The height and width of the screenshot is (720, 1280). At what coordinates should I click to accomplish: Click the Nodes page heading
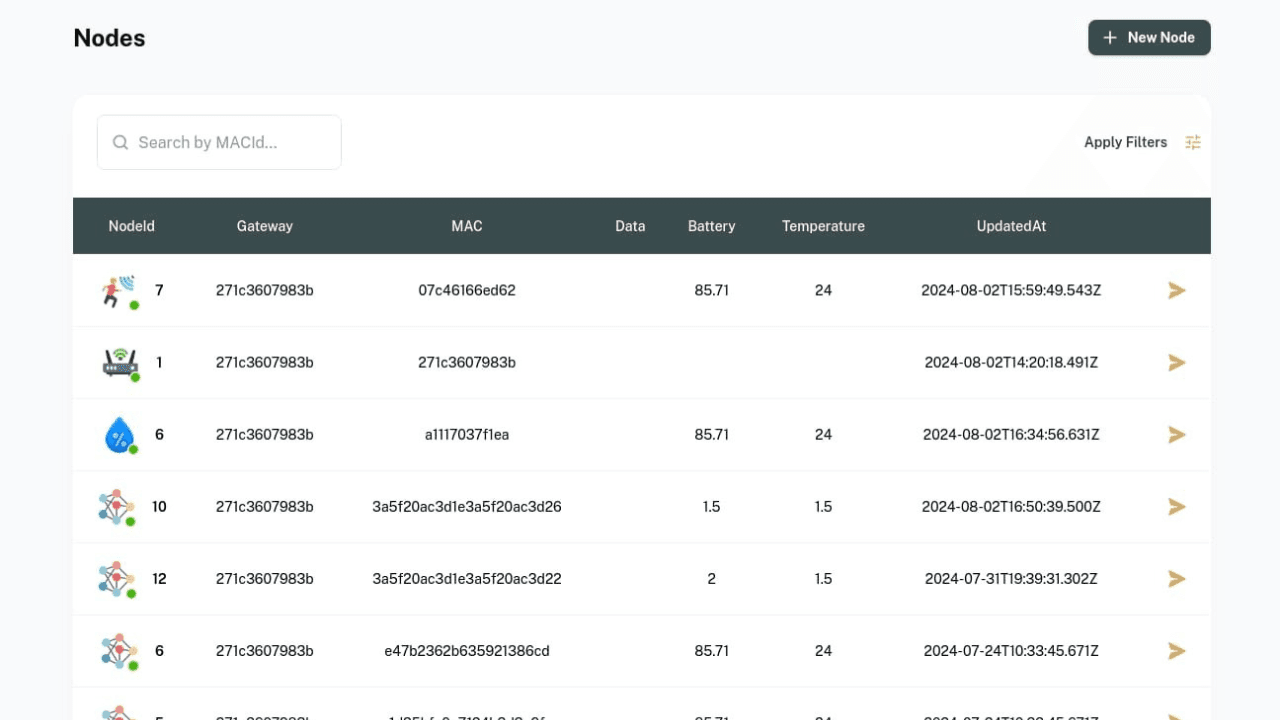point(110,38)
